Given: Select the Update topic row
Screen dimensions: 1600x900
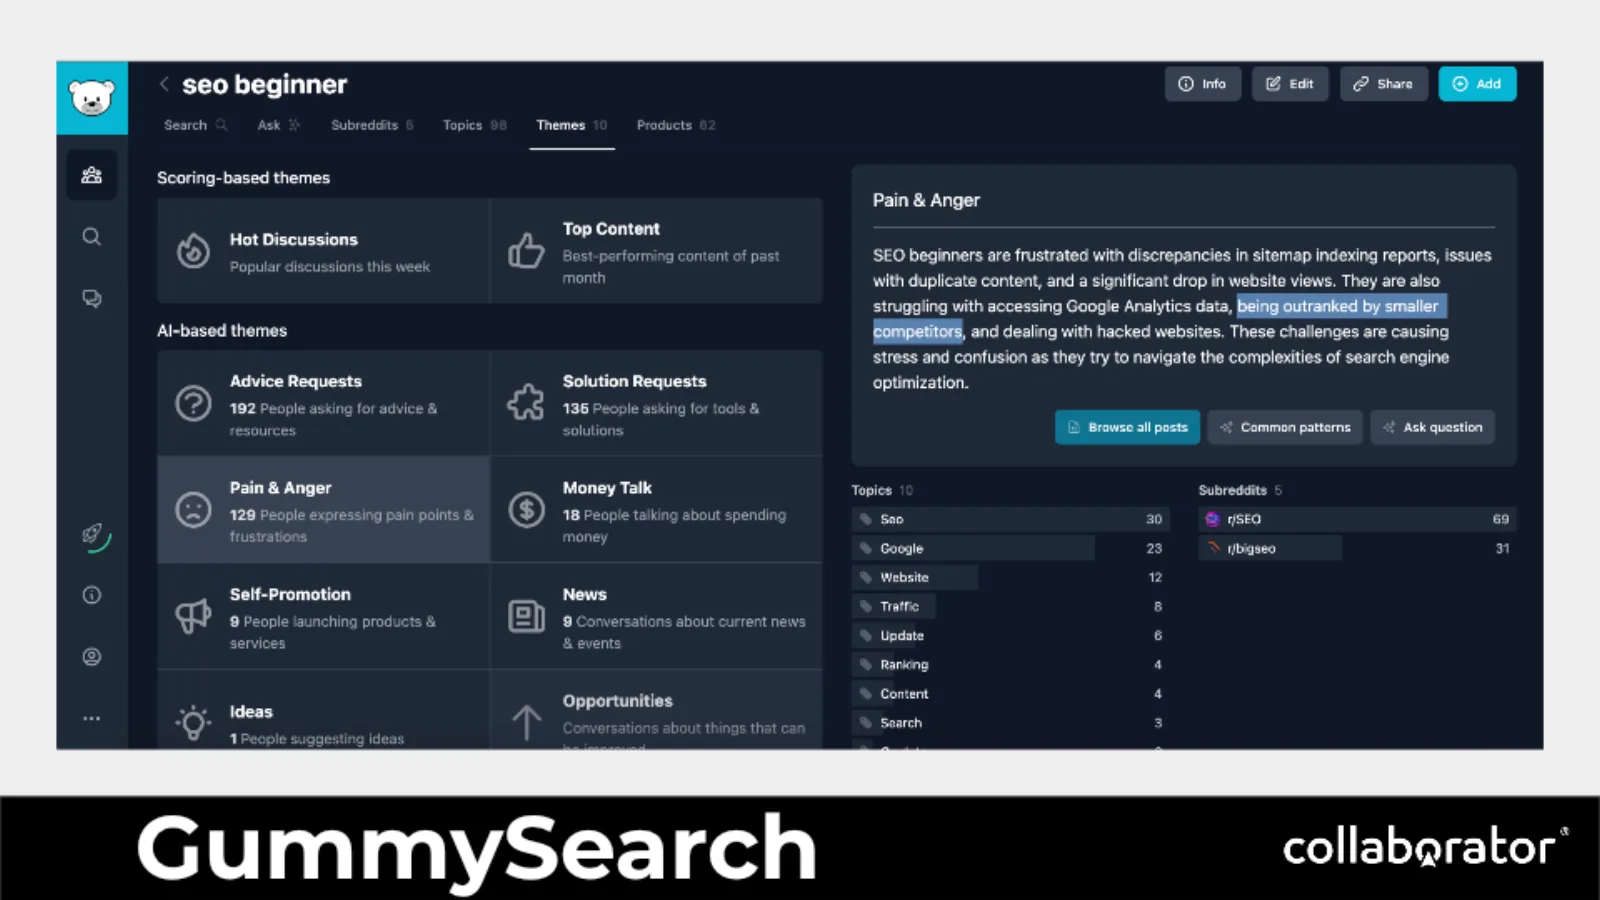Looking at the screenshot, I should 1010,635.
